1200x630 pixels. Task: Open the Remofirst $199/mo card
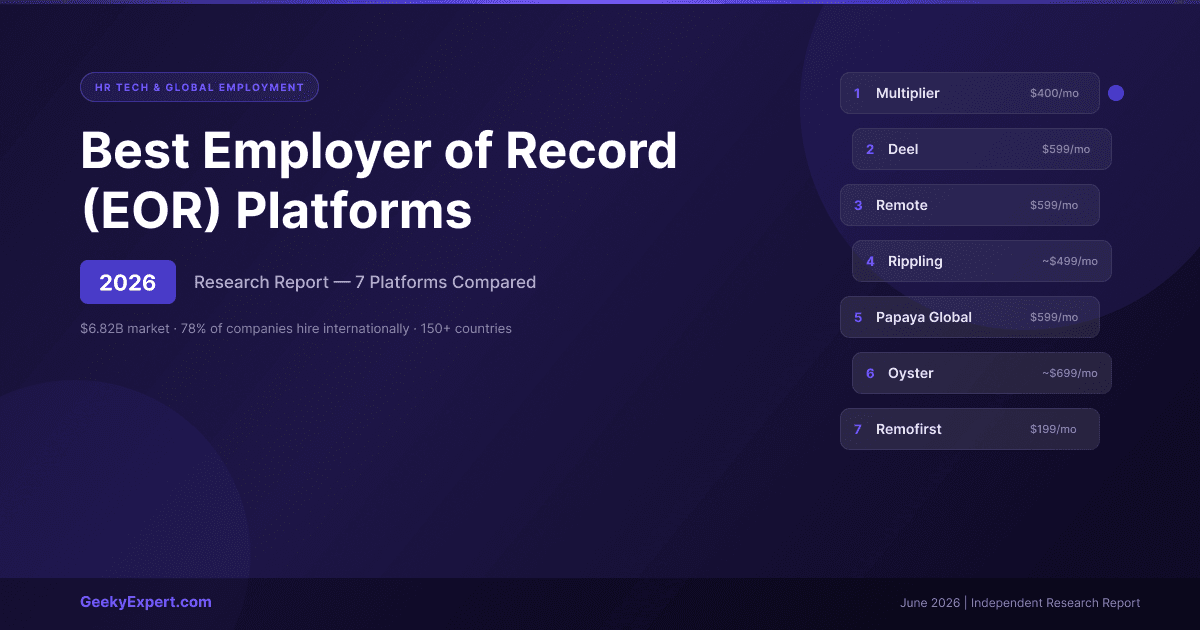point(970,429)
